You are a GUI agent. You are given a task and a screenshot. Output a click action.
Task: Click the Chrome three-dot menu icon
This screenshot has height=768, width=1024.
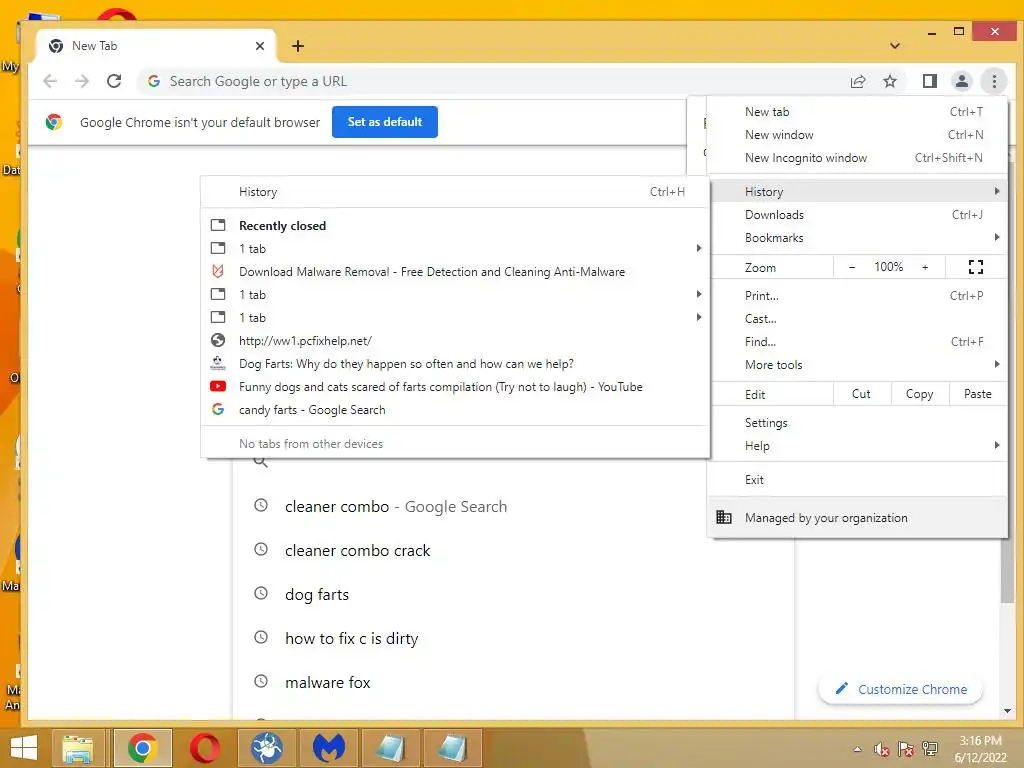(x=994, y=81)
